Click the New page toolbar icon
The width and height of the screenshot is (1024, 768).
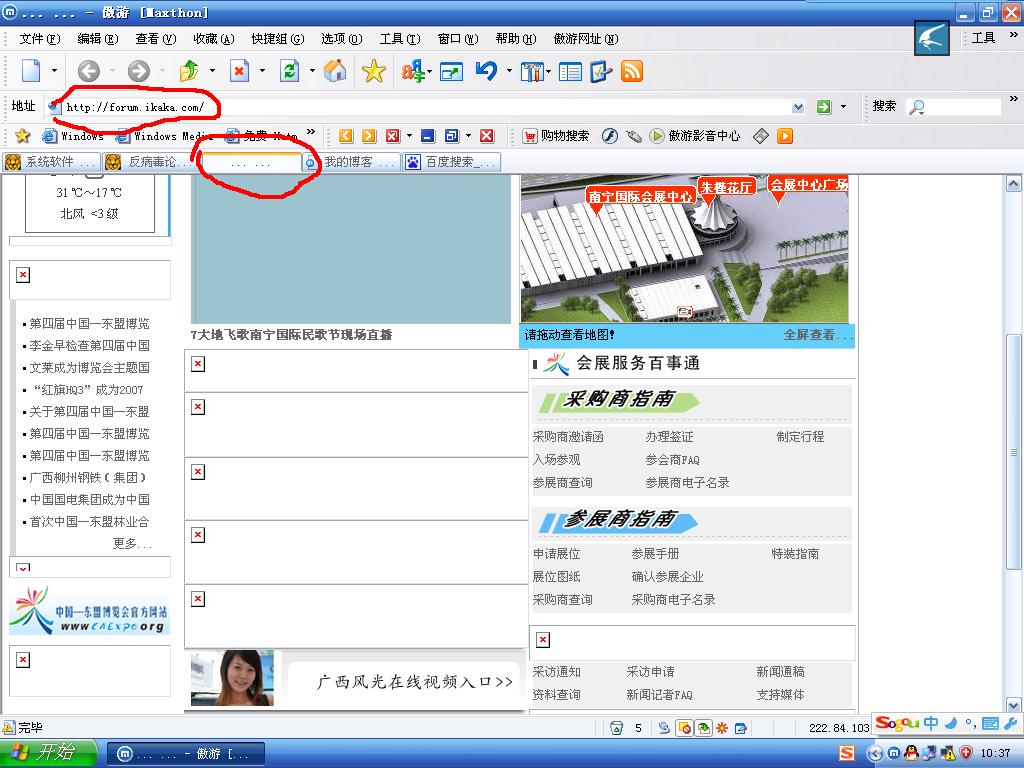coord(31,71)
